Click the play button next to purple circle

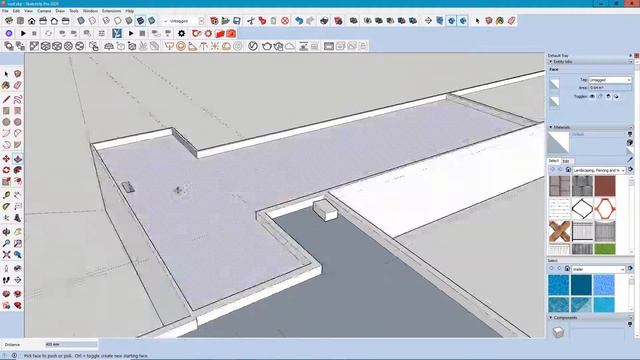(x=23, y=33)
